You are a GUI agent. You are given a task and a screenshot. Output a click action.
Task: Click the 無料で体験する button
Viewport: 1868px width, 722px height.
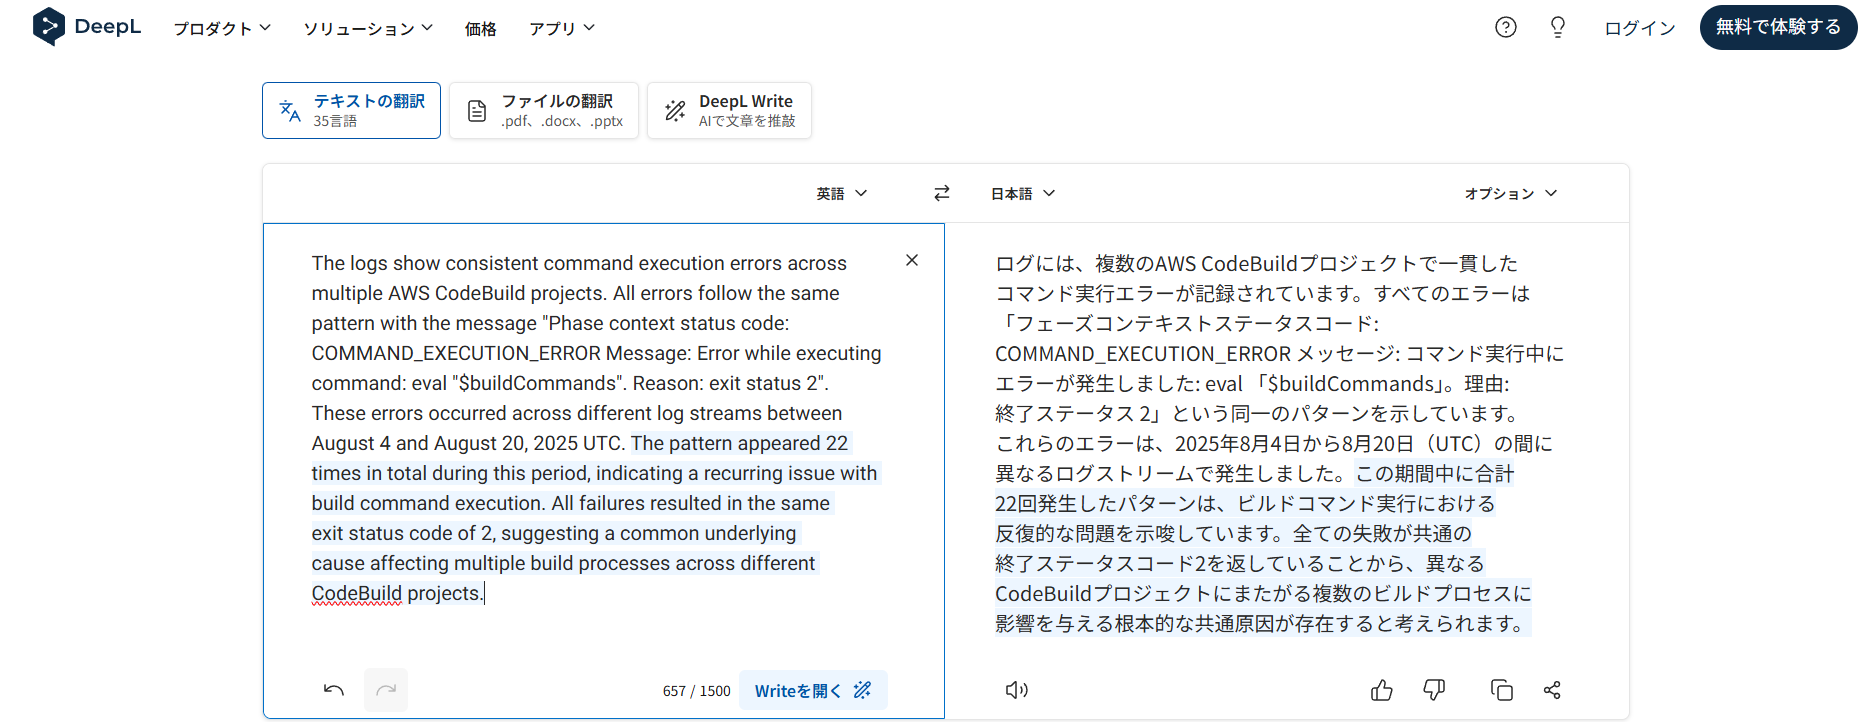(x=1777, y=27)
